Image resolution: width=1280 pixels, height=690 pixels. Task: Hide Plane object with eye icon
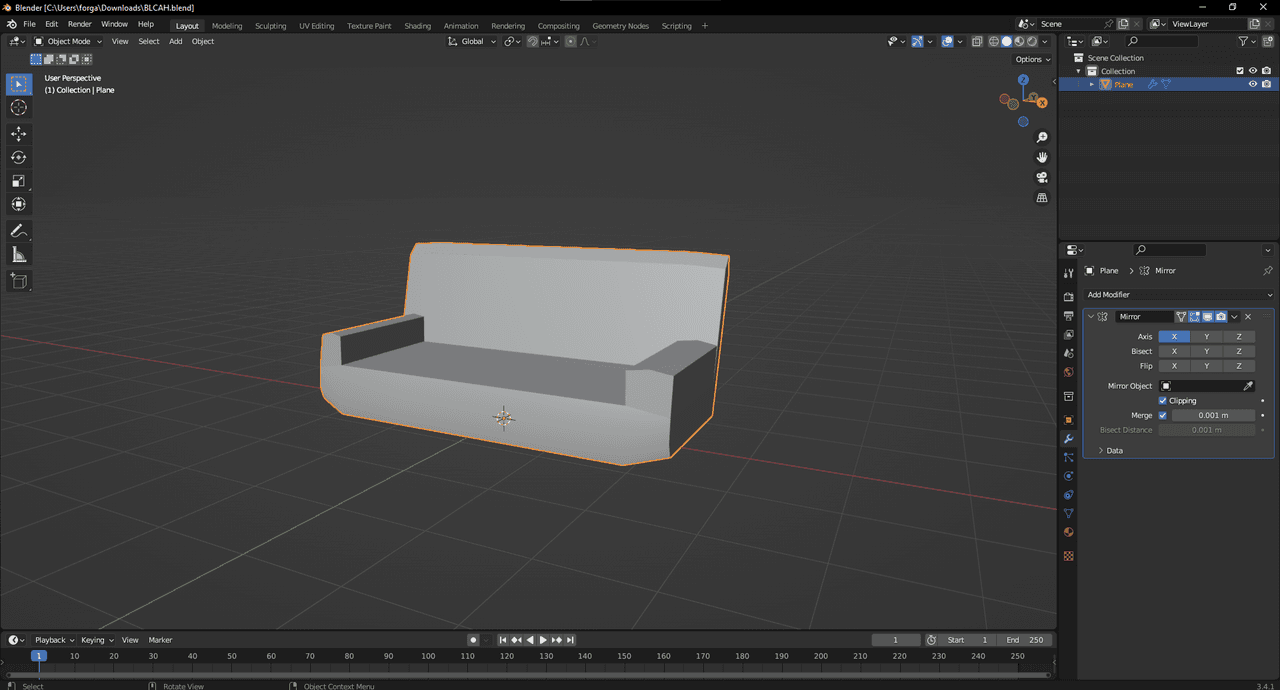[1252, 85]
